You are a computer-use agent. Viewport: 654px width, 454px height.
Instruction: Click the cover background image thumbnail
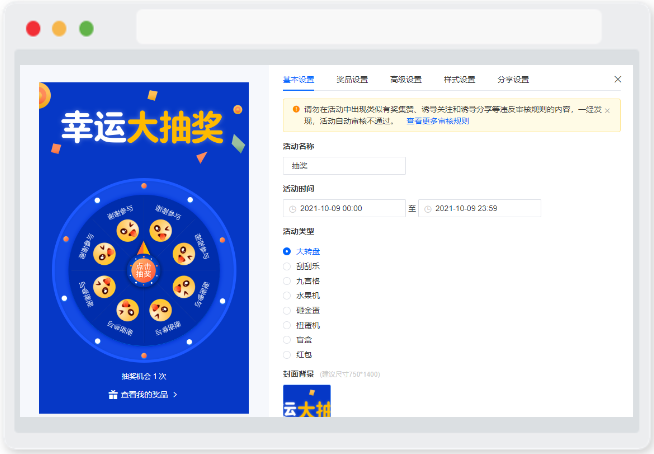pos(307,401)
